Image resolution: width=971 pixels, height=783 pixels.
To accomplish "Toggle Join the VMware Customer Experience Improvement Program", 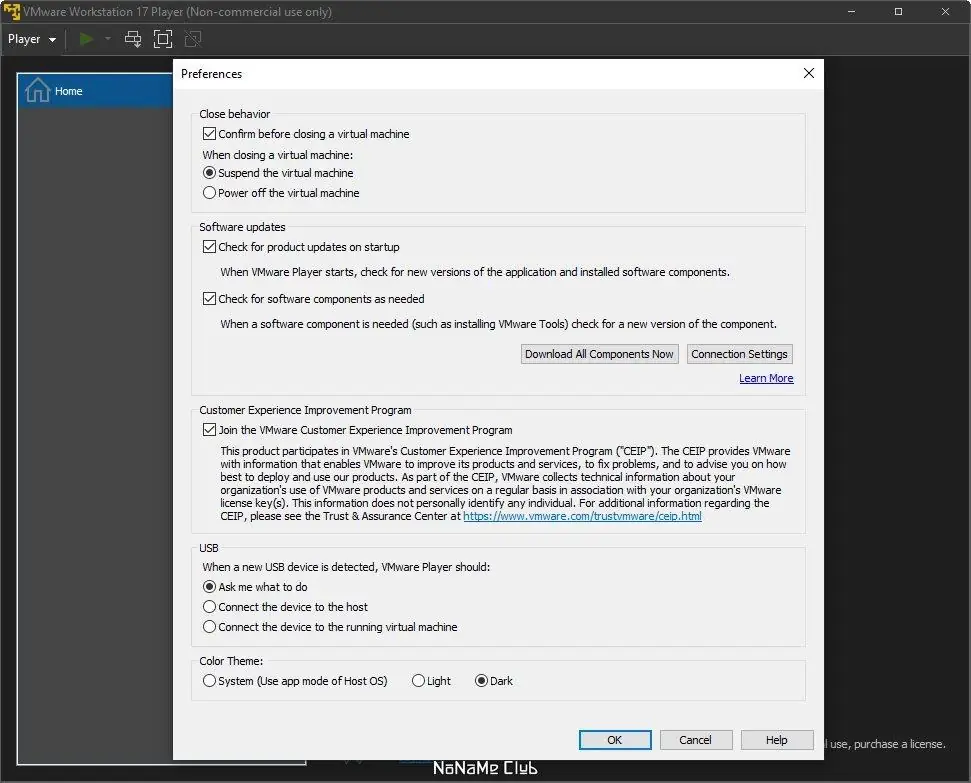I will click(357, 430).
